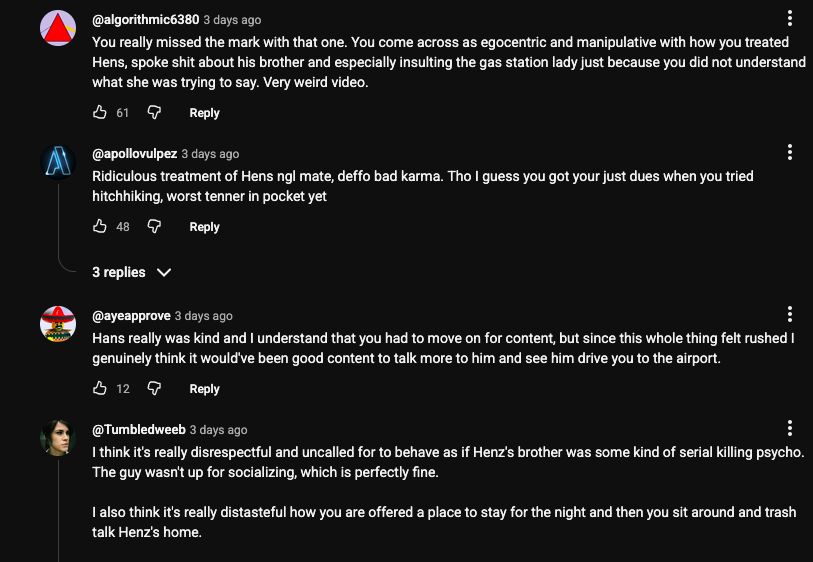
Task: Like the comment by @algorithmic6380
Action: pos(100,113)
